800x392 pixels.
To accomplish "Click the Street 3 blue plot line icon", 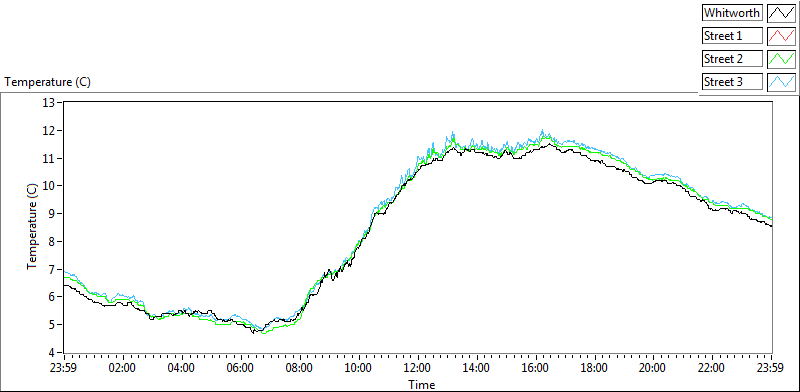I will pos(781,82).
